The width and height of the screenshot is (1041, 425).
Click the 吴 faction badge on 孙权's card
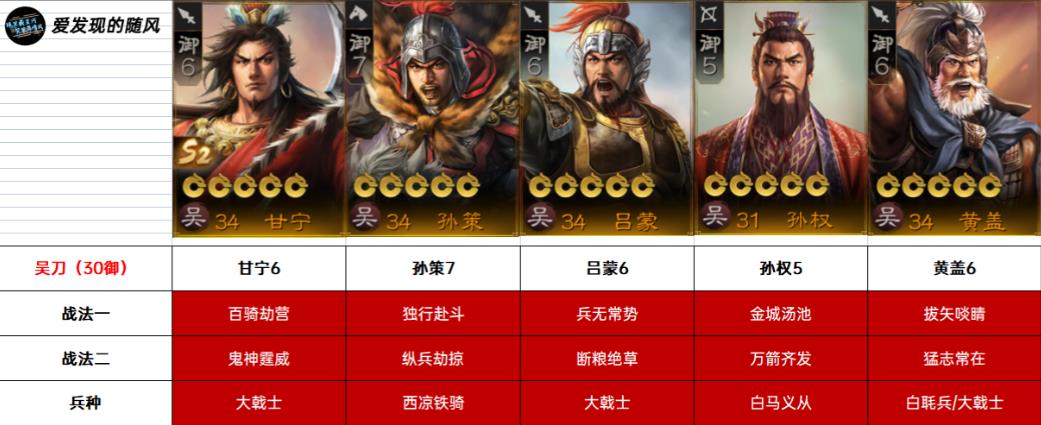click(715, 216)
